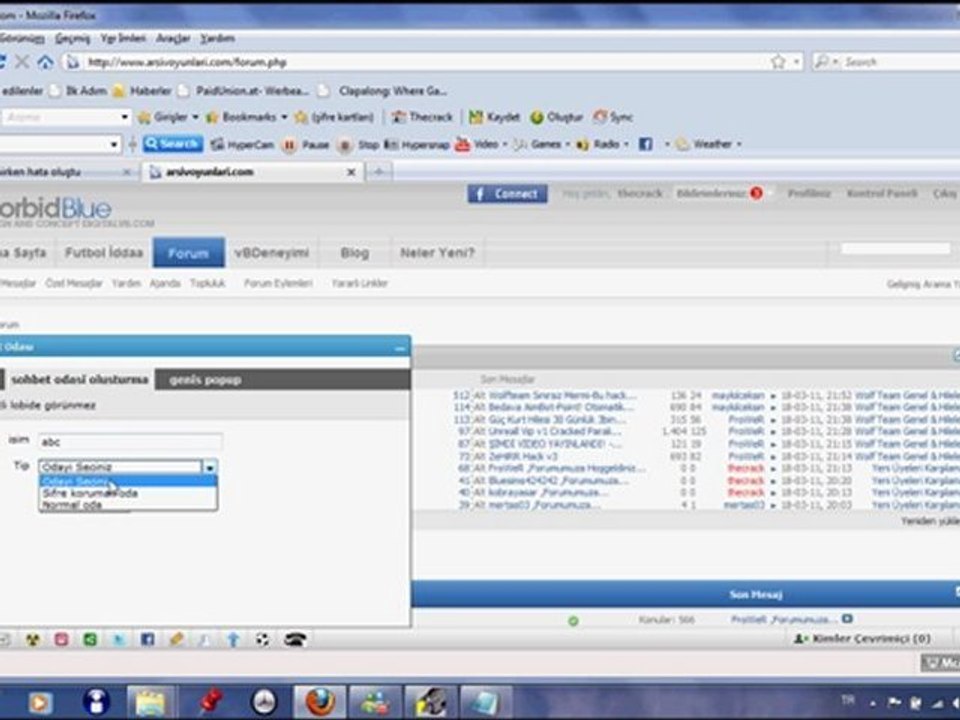960x720 pixels.
Task: Click the Sync toolbar button
Action: tap(613, 117)
